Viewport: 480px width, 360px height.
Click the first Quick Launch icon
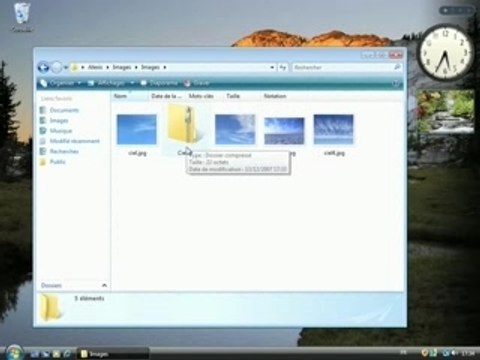(x=34, y=354)
